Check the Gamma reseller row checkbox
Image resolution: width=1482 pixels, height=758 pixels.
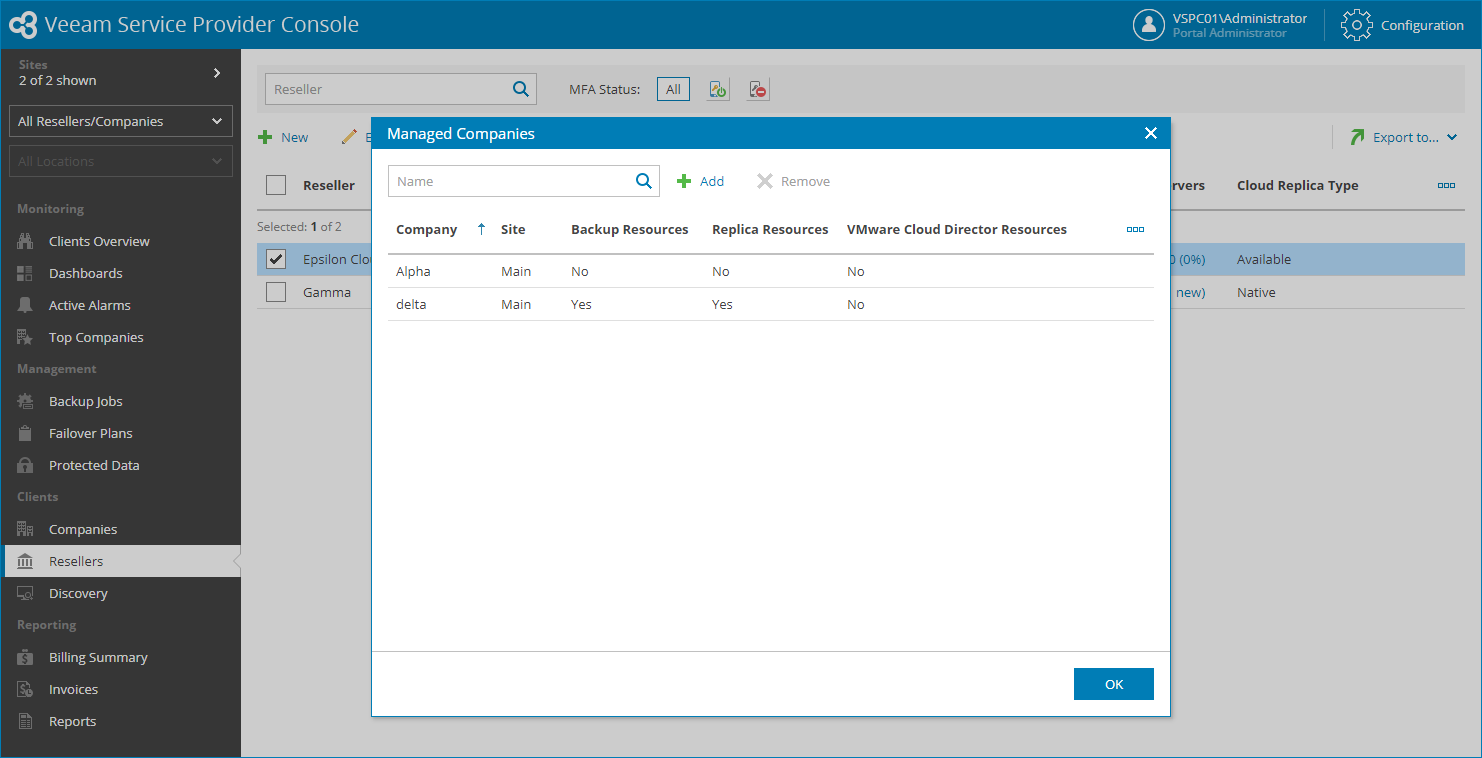point(276,292)
